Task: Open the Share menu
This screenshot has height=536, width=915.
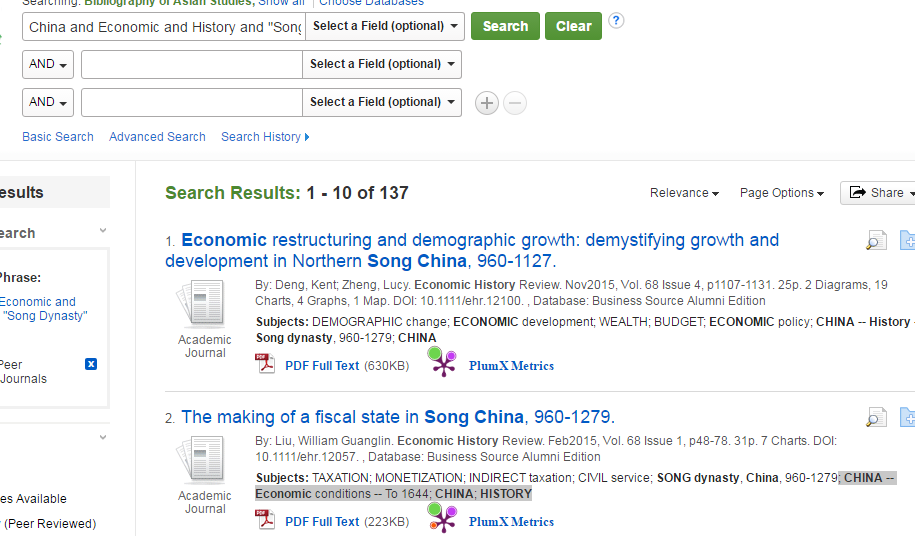Action: [877, 193]
